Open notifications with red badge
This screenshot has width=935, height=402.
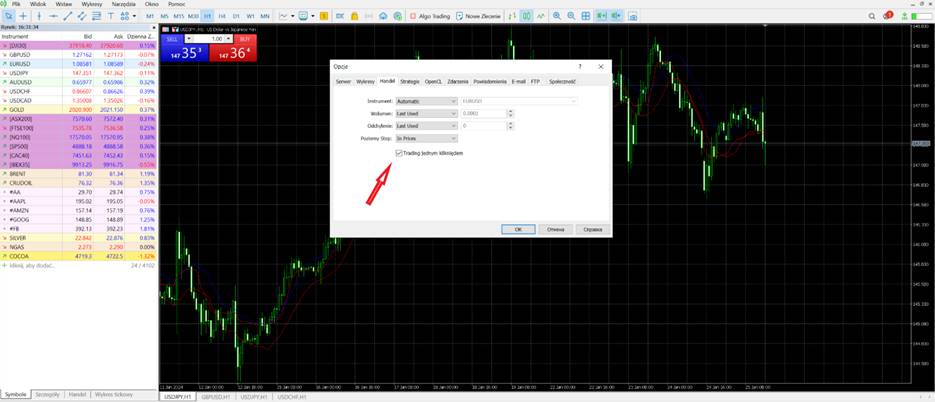click(888, 16)
